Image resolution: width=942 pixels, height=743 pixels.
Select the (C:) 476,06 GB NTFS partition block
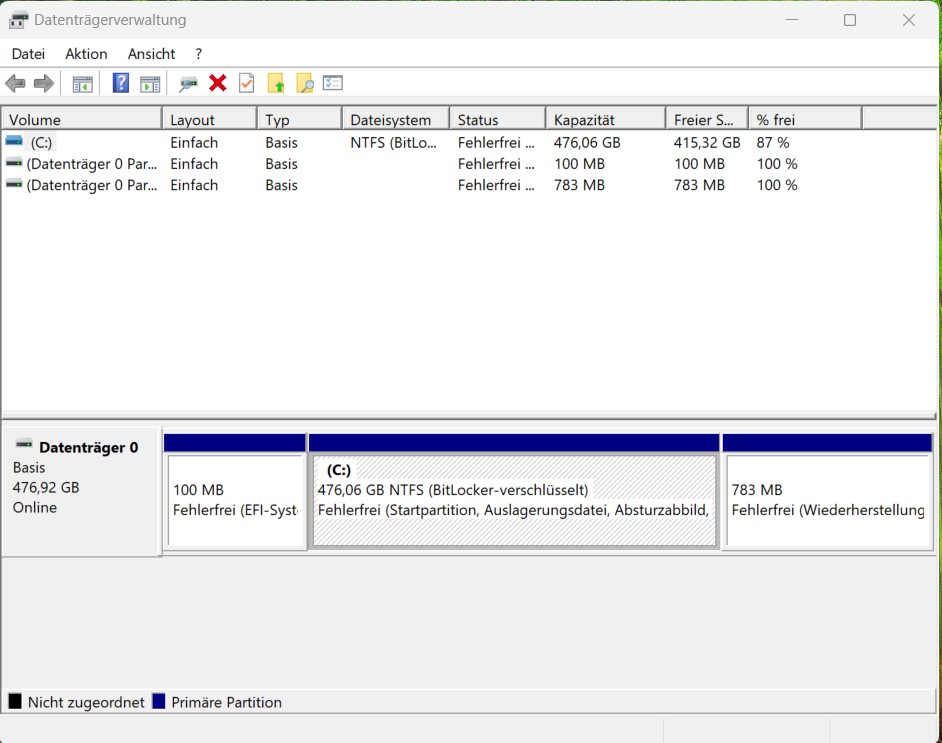(514, 500)
